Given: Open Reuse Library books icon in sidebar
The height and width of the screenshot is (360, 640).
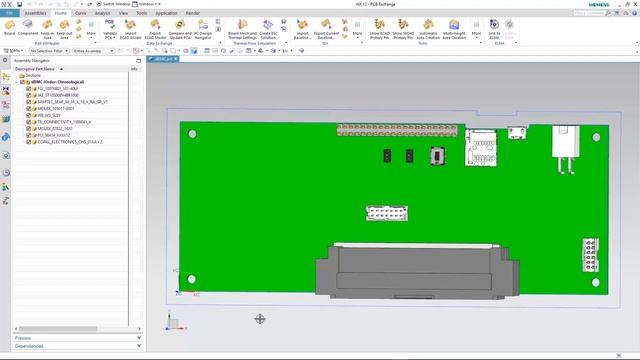Looking at the screenshot, I should coord(6,119).
